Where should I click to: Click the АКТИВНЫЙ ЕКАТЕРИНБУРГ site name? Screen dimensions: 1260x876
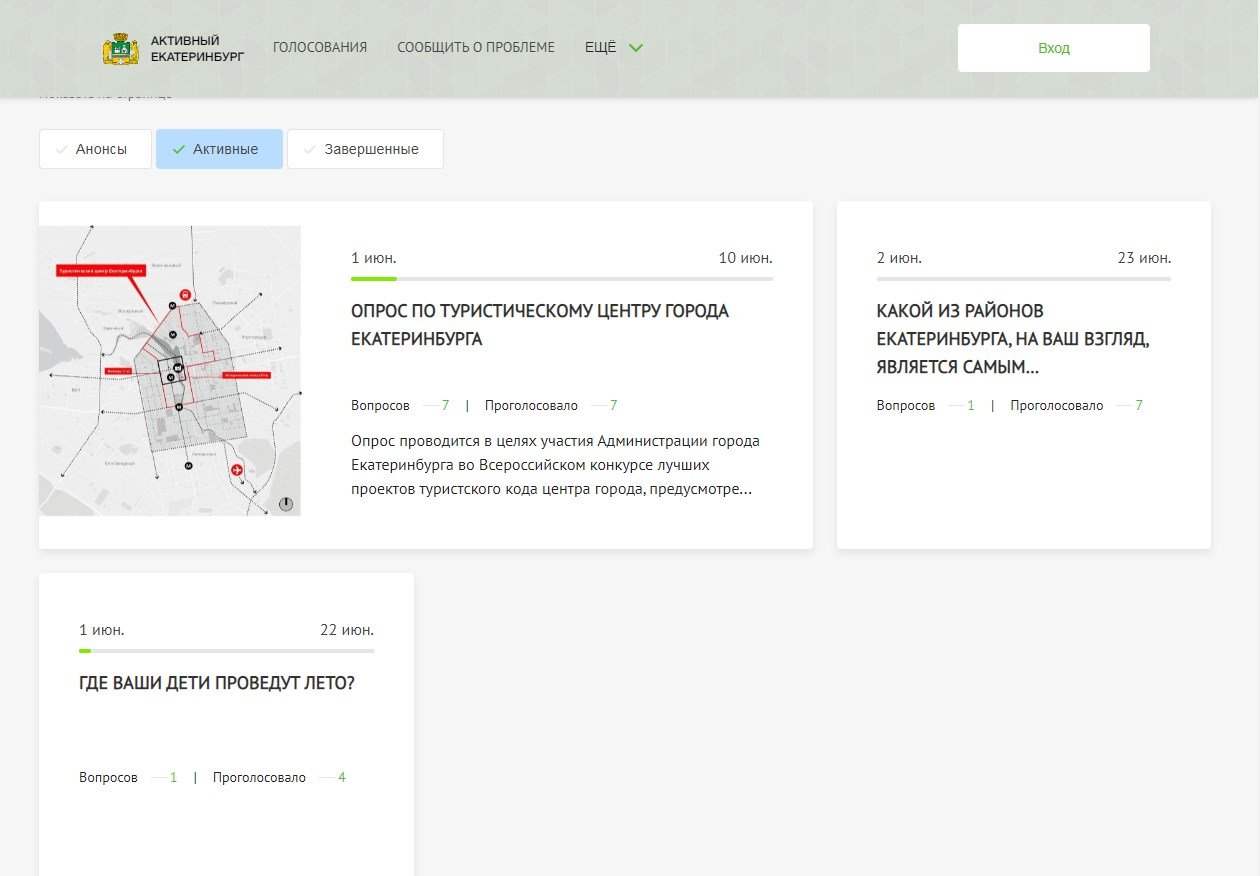click(x=197, y=48)
